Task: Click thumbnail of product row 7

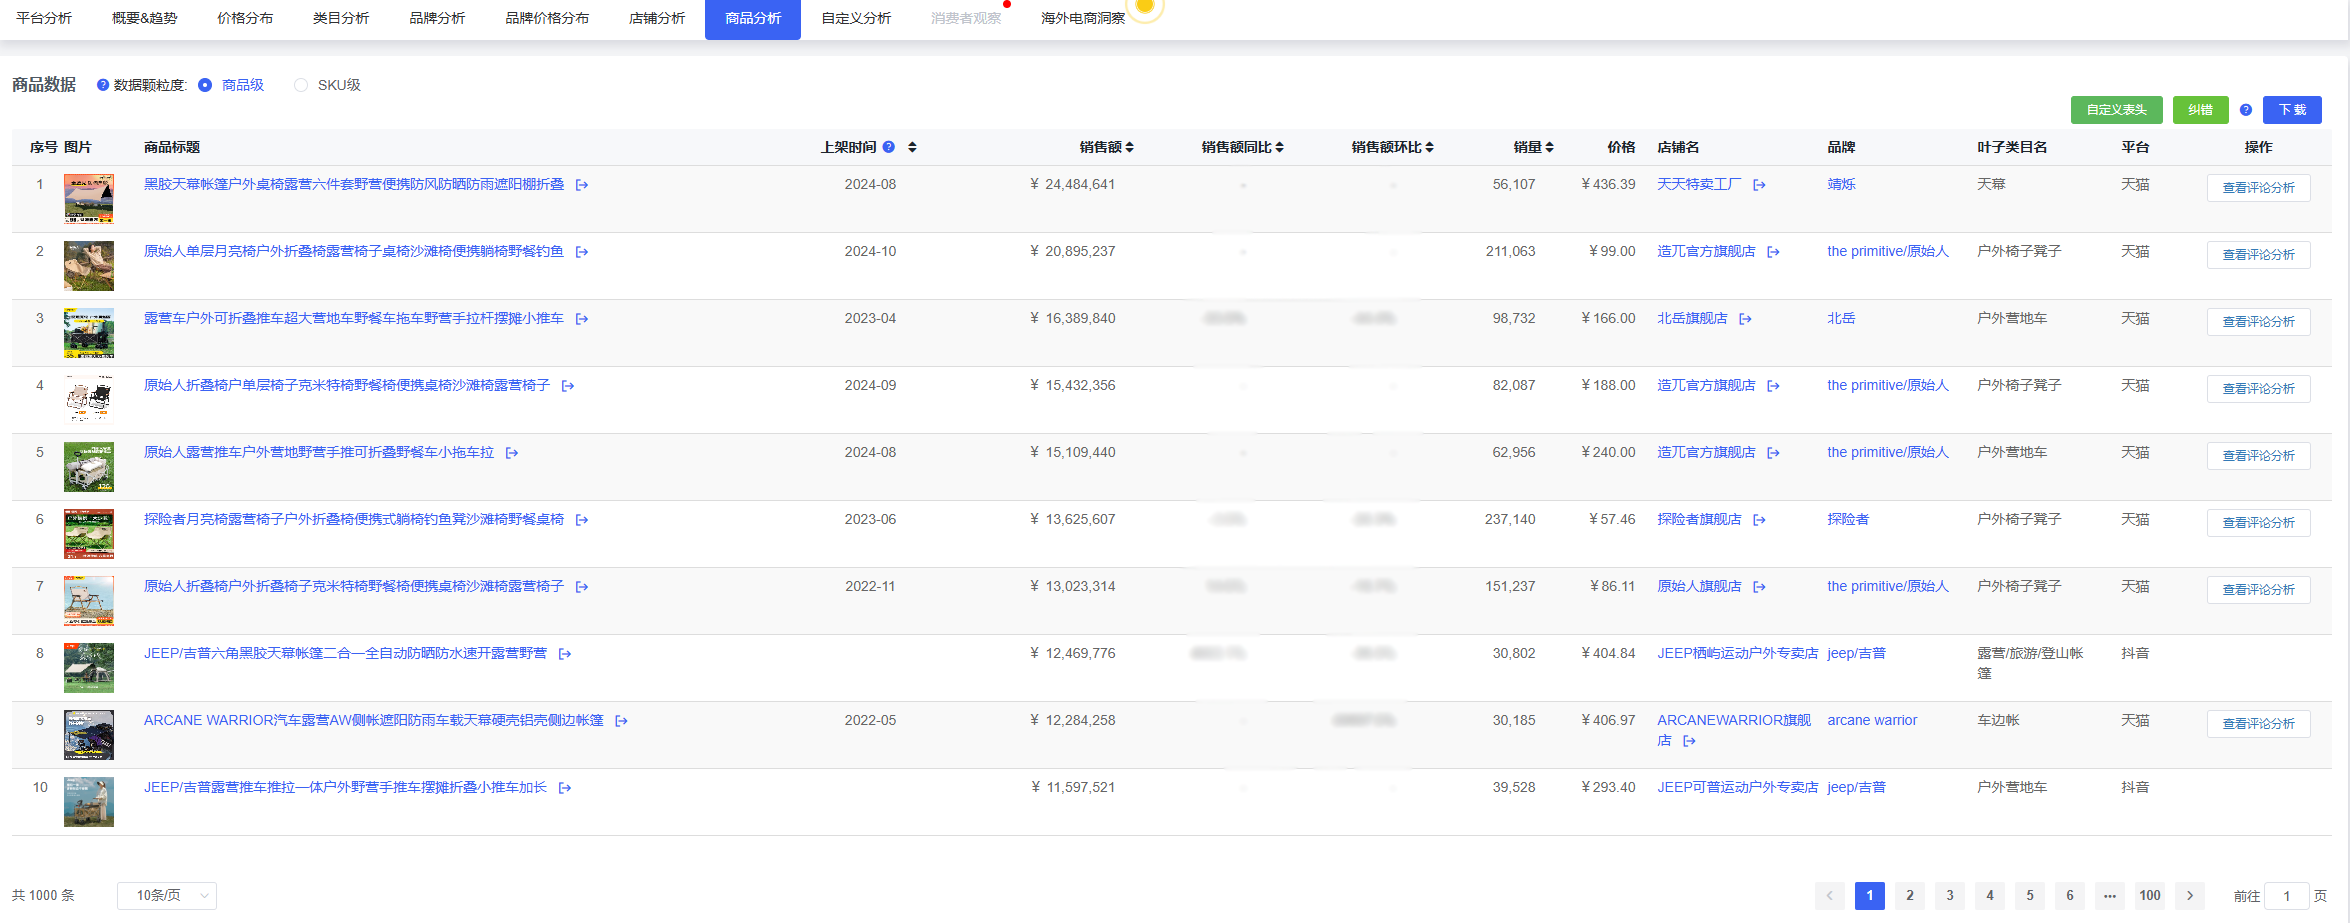Action: click(89, 601)
